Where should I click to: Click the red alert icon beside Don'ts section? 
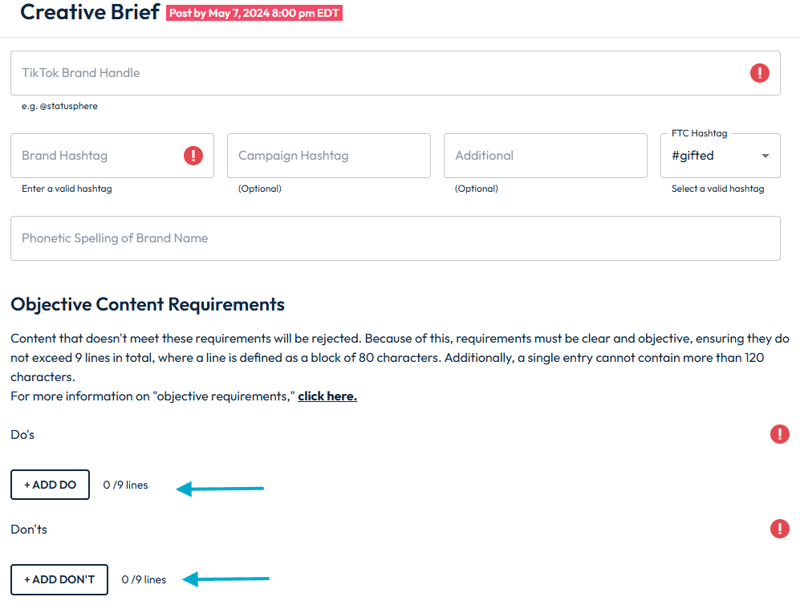[x=780, y=529]
